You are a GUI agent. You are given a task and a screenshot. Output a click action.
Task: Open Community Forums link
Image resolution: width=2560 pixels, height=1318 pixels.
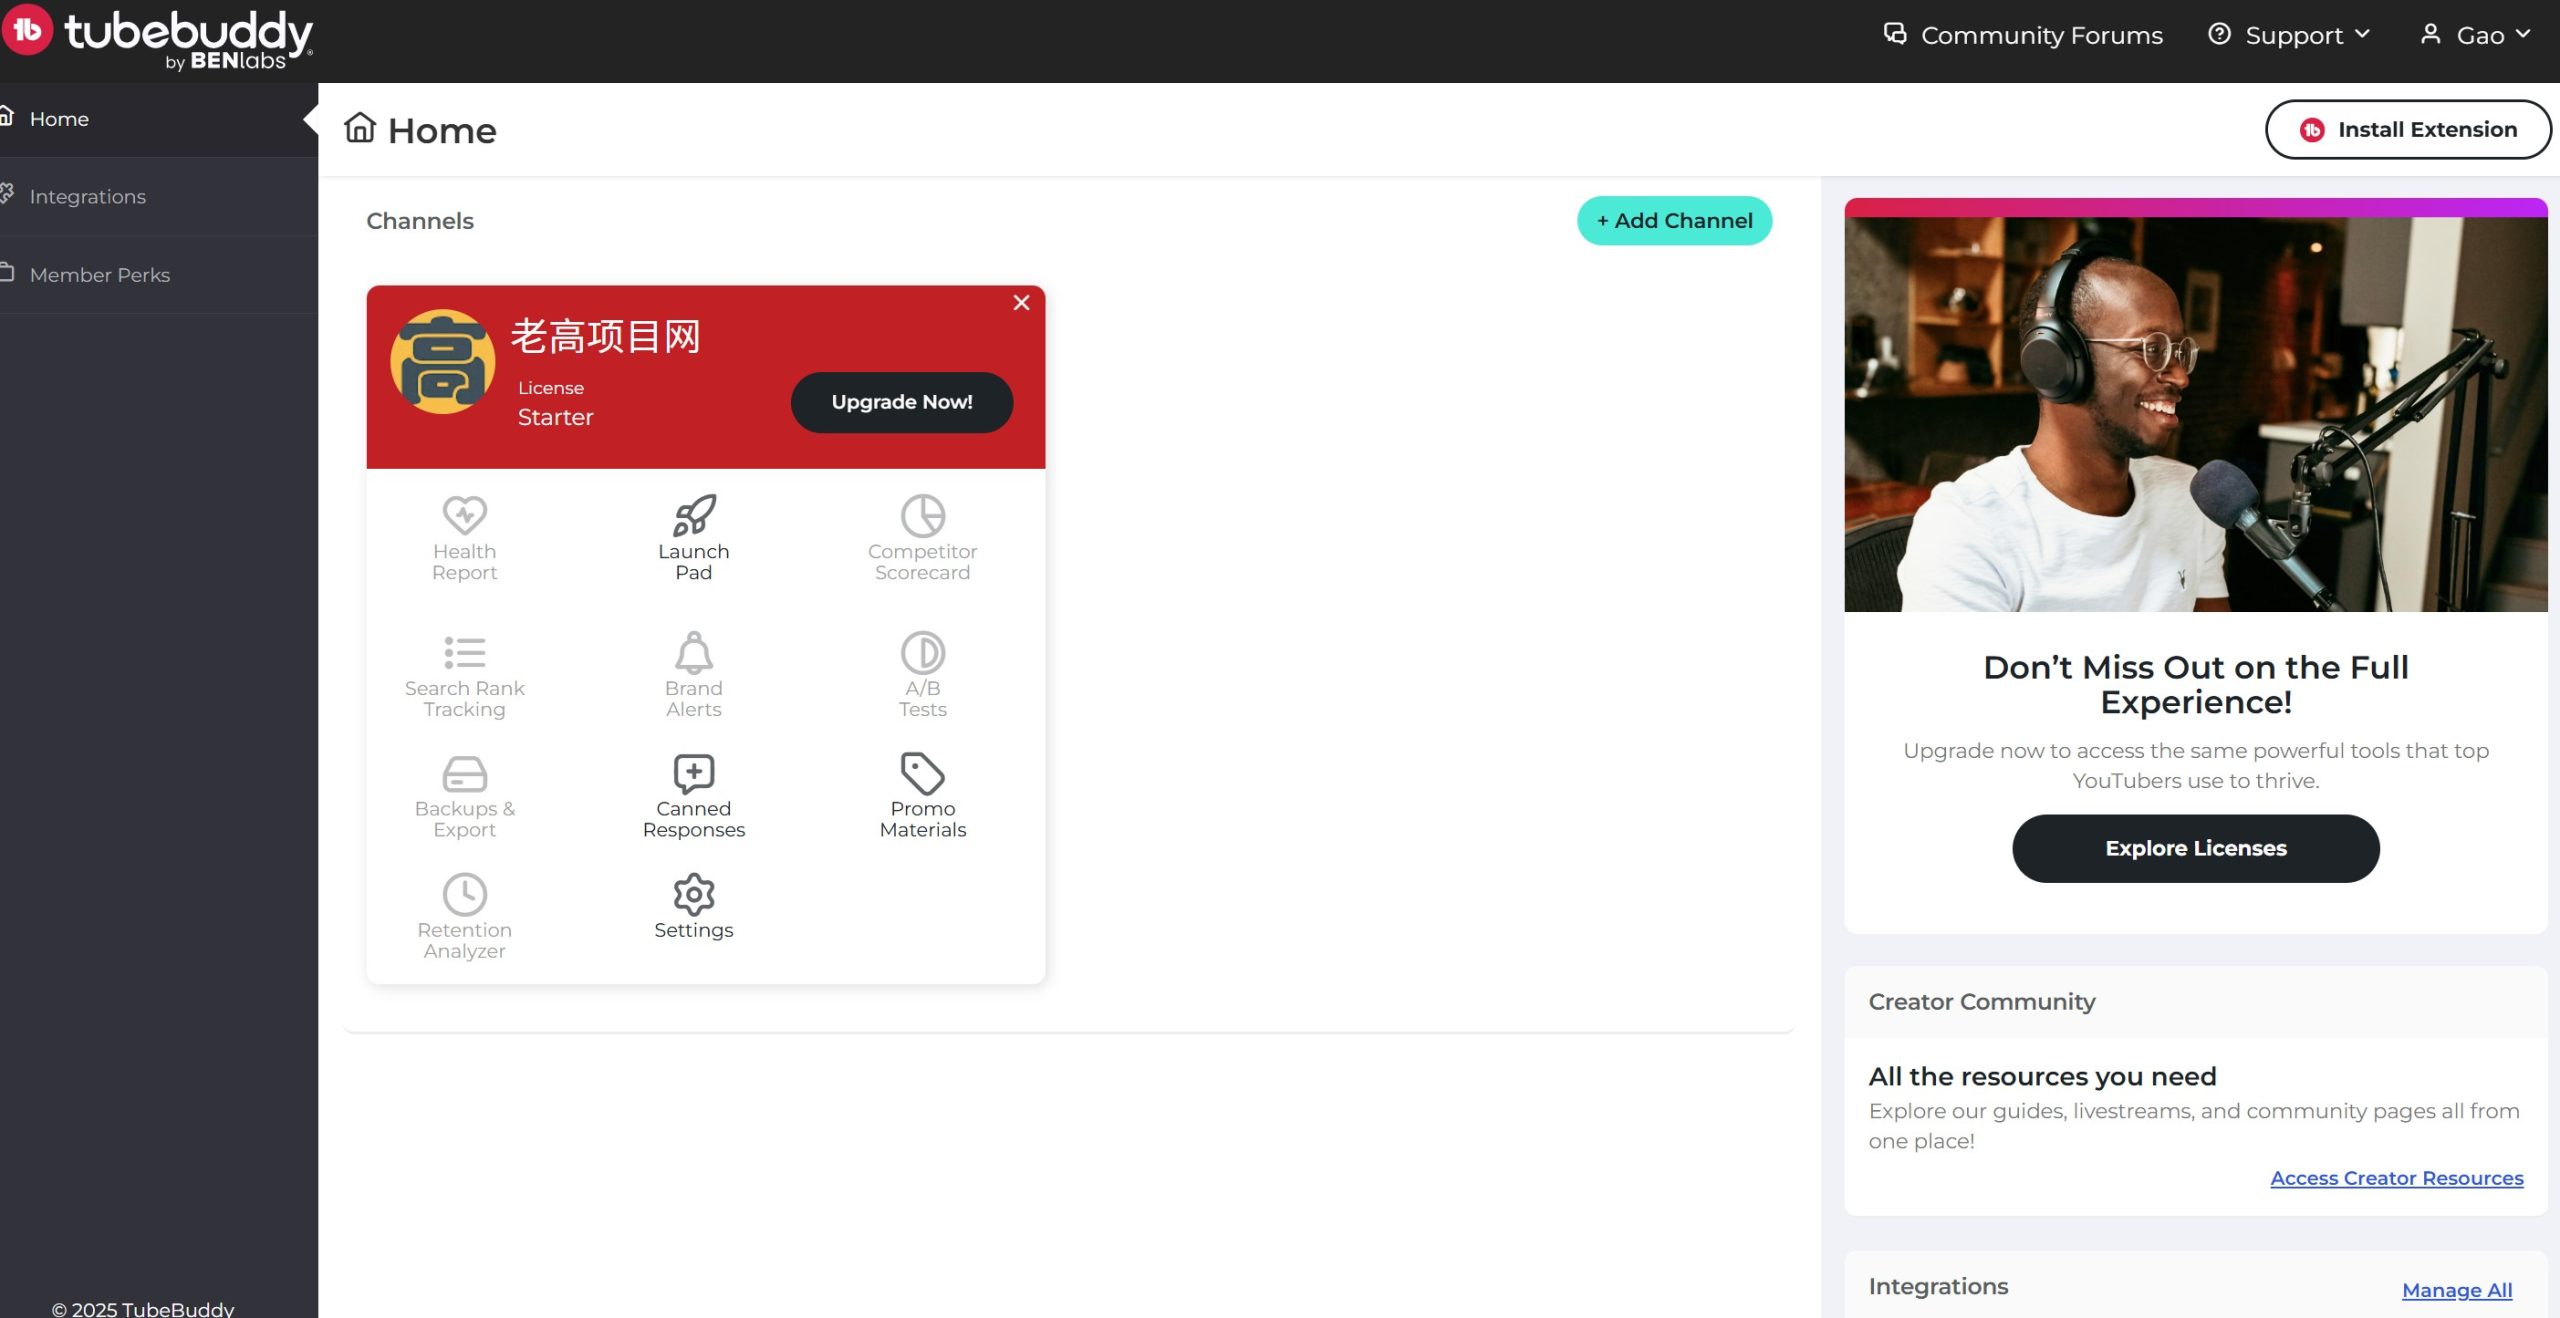pyautogui.click(x=2041, y=35)
